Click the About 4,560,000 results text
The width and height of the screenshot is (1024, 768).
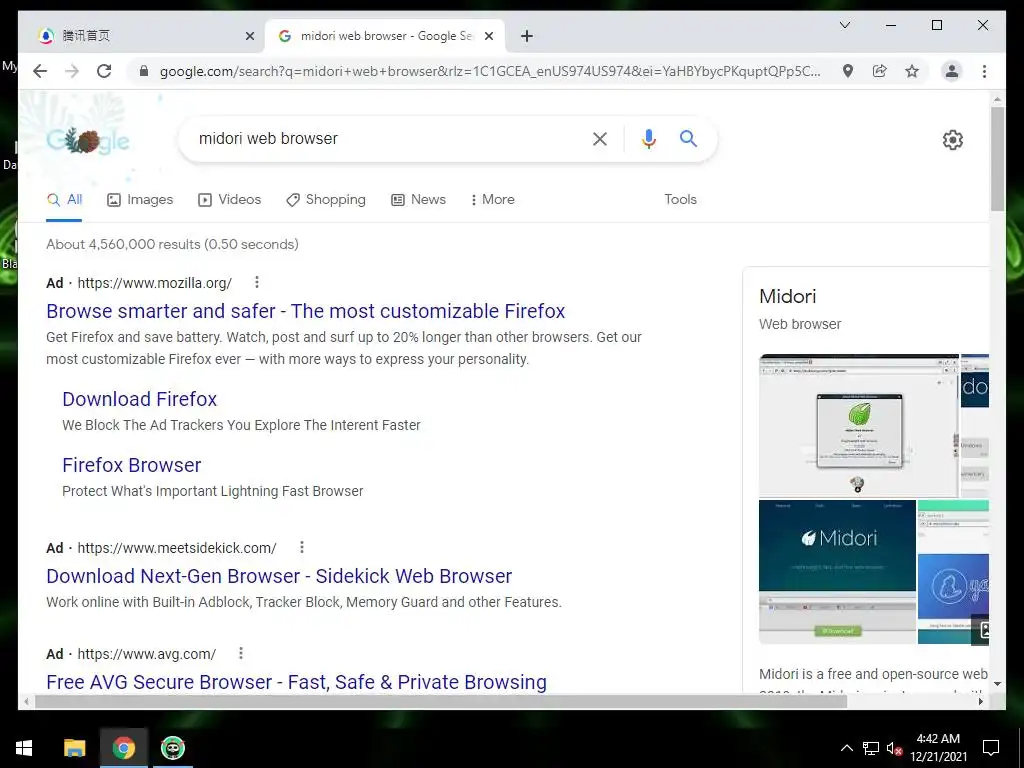[172, 244]
